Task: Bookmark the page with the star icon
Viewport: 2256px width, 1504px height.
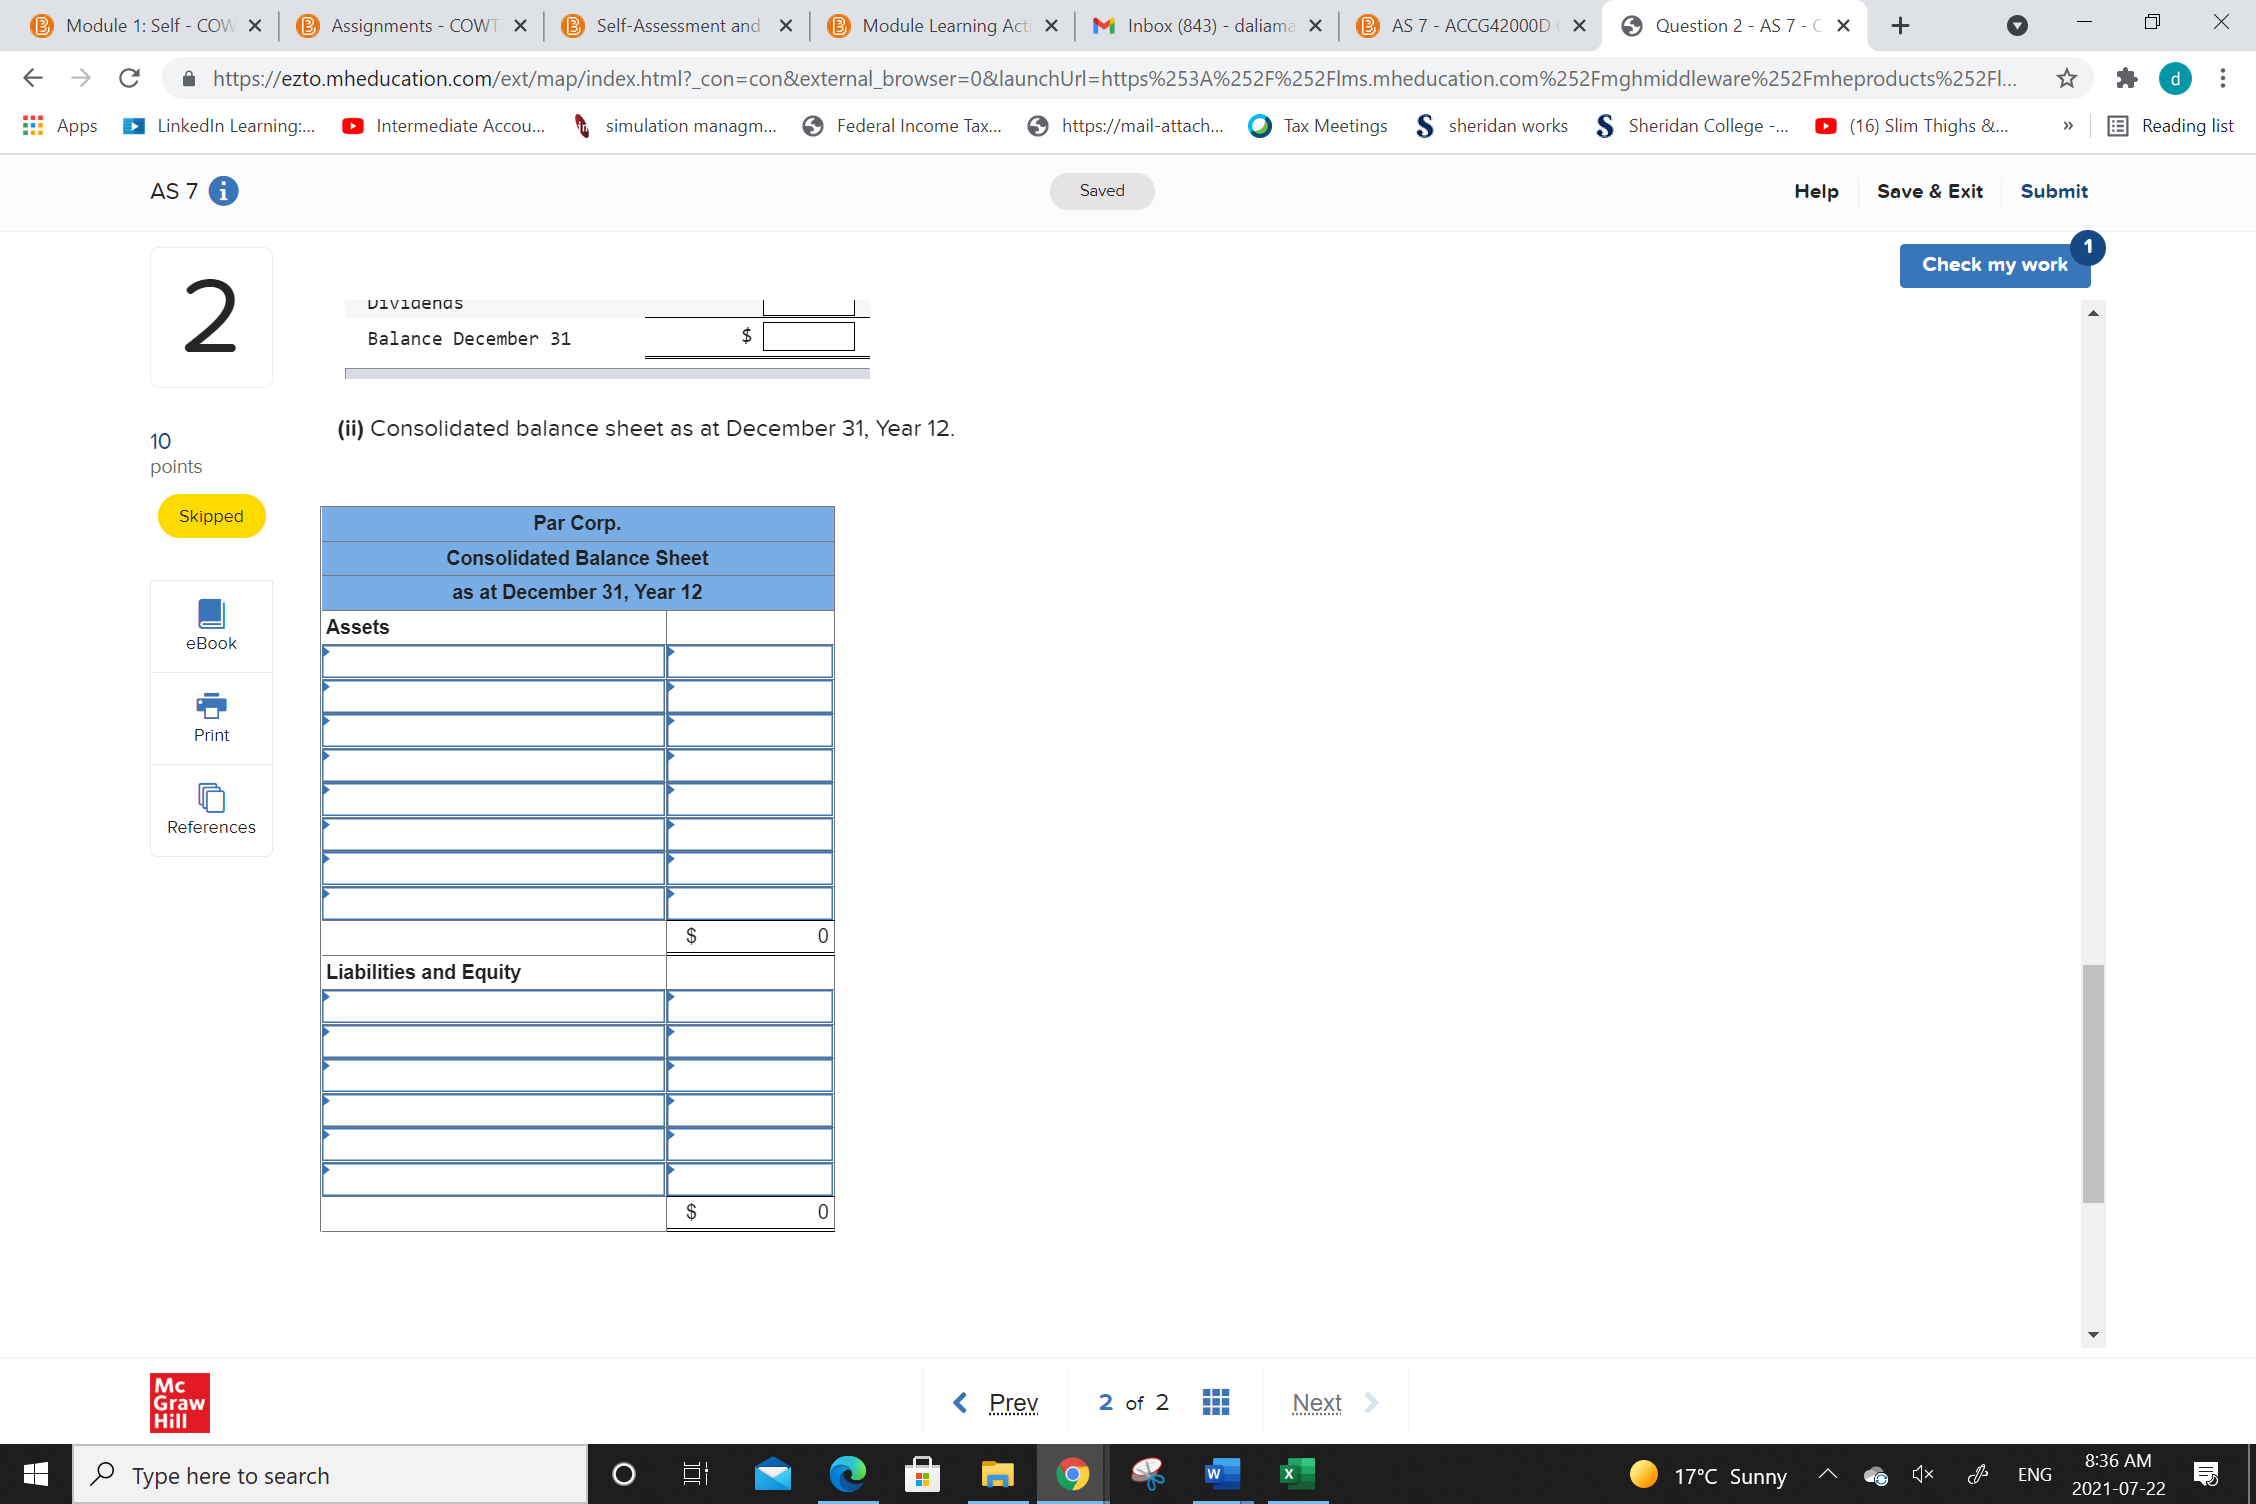Action: 2066,78
